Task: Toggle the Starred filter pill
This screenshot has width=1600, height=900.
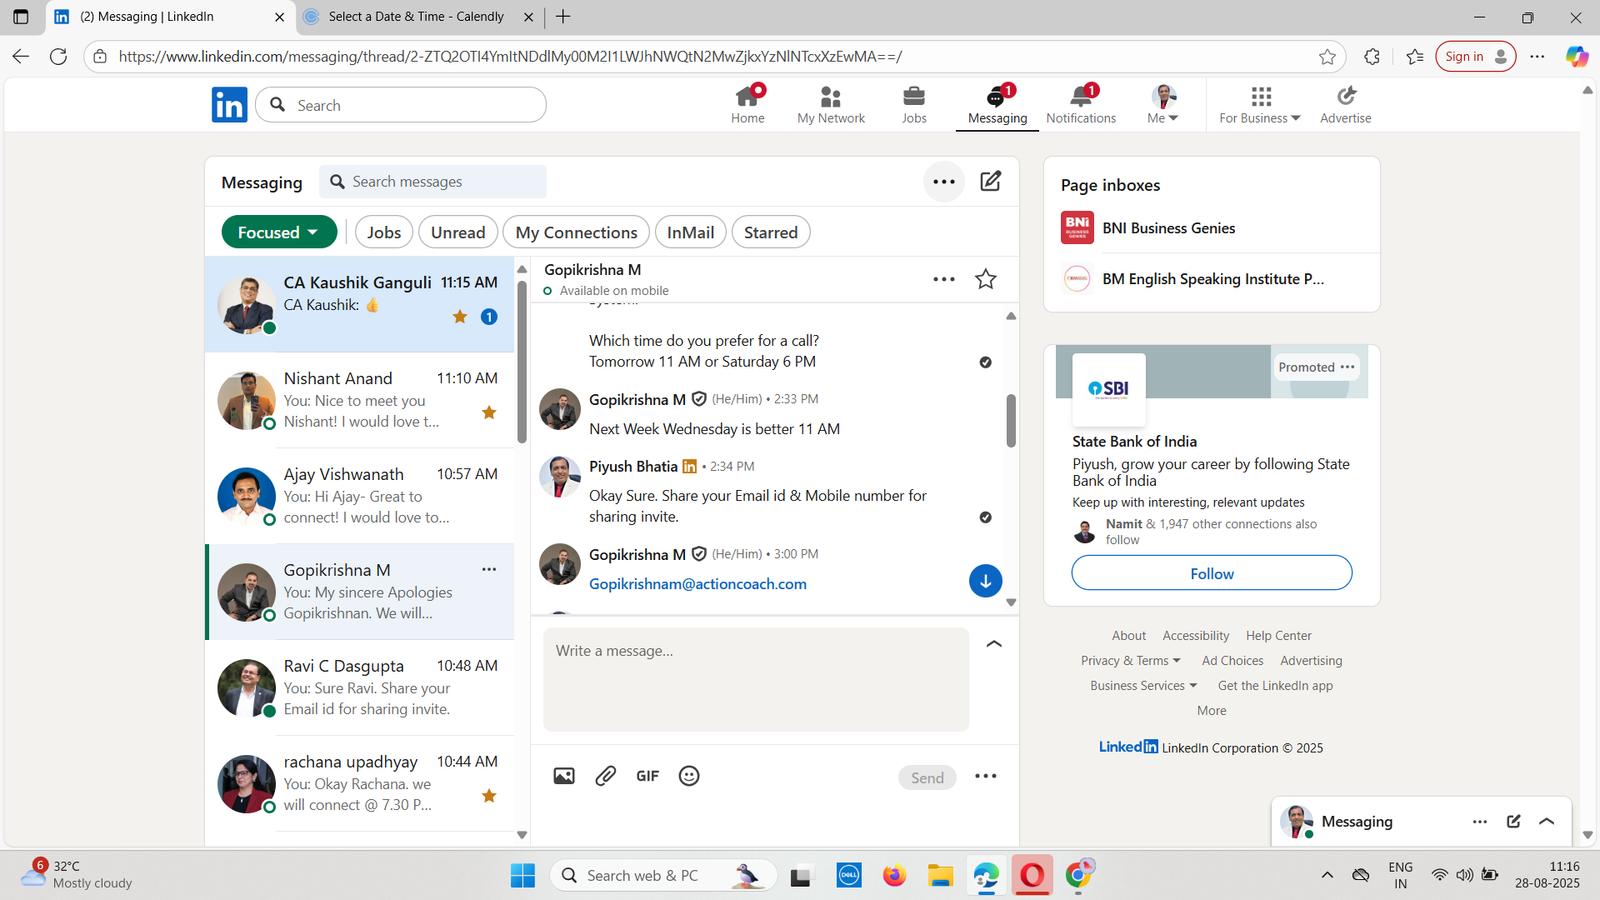Action: (x=770, y=232)
